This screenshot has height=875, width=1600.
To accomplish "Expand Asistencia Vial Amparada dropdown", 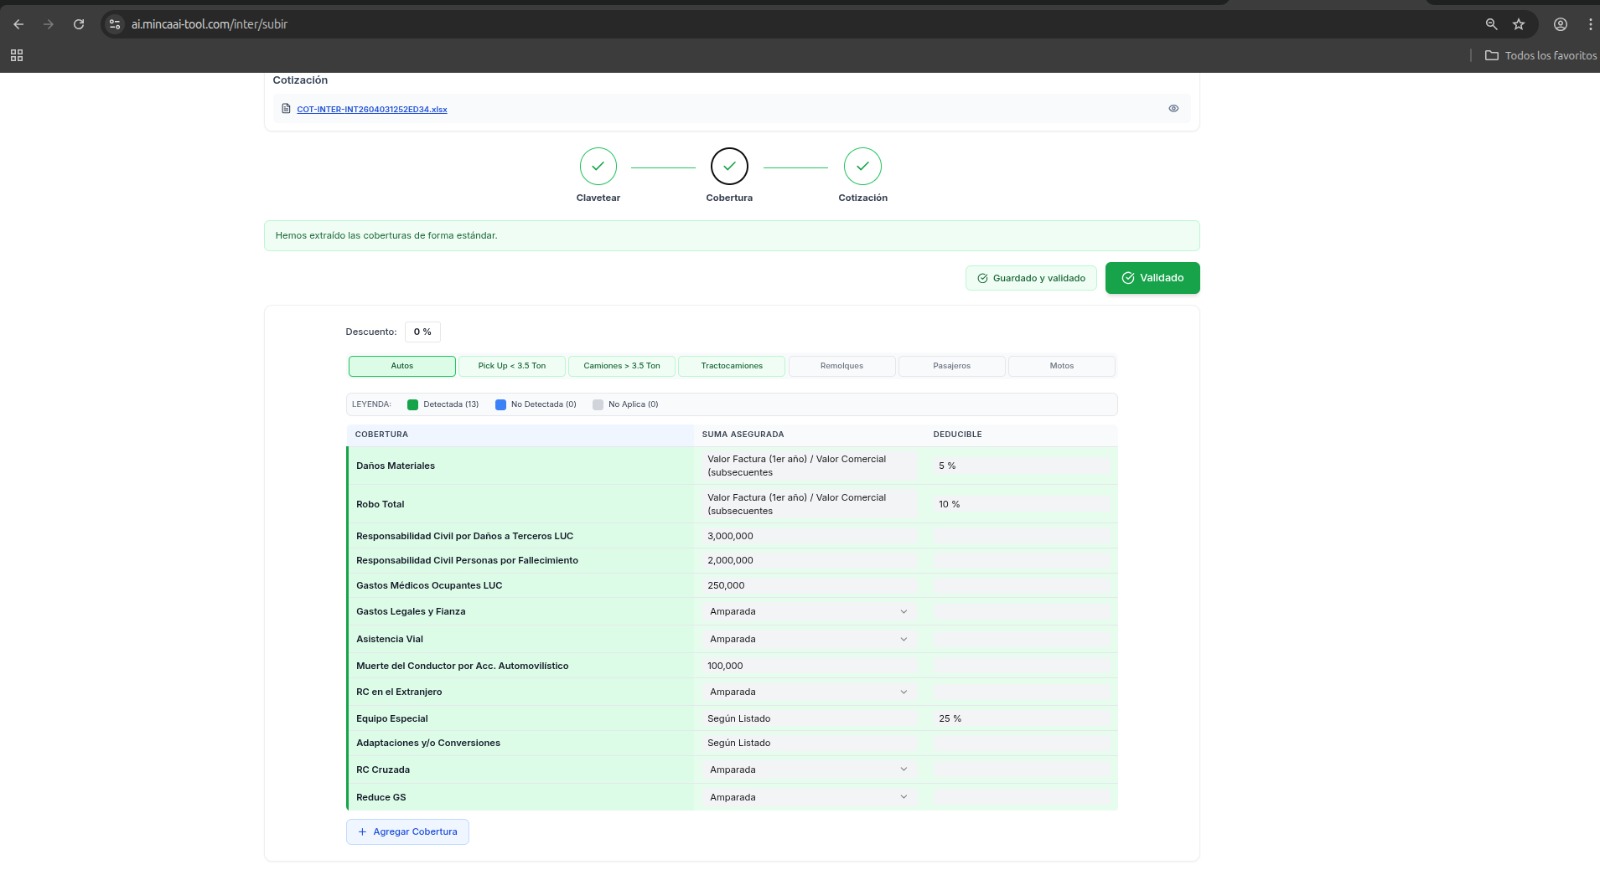I will [x=808, y=639].
